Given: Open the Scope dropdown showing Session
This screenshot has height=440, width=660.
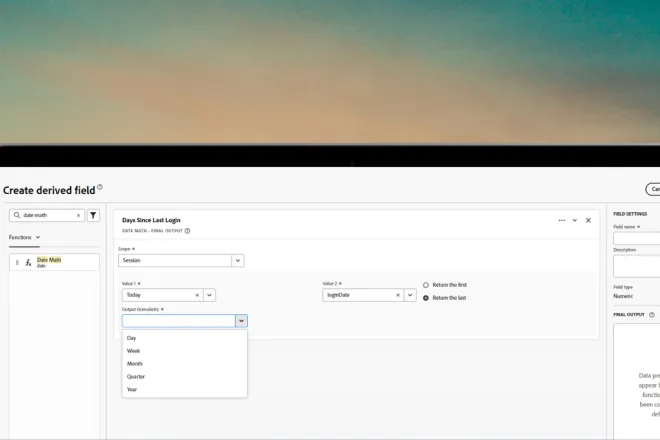Looking at the screenshot, I should (238, 260).
